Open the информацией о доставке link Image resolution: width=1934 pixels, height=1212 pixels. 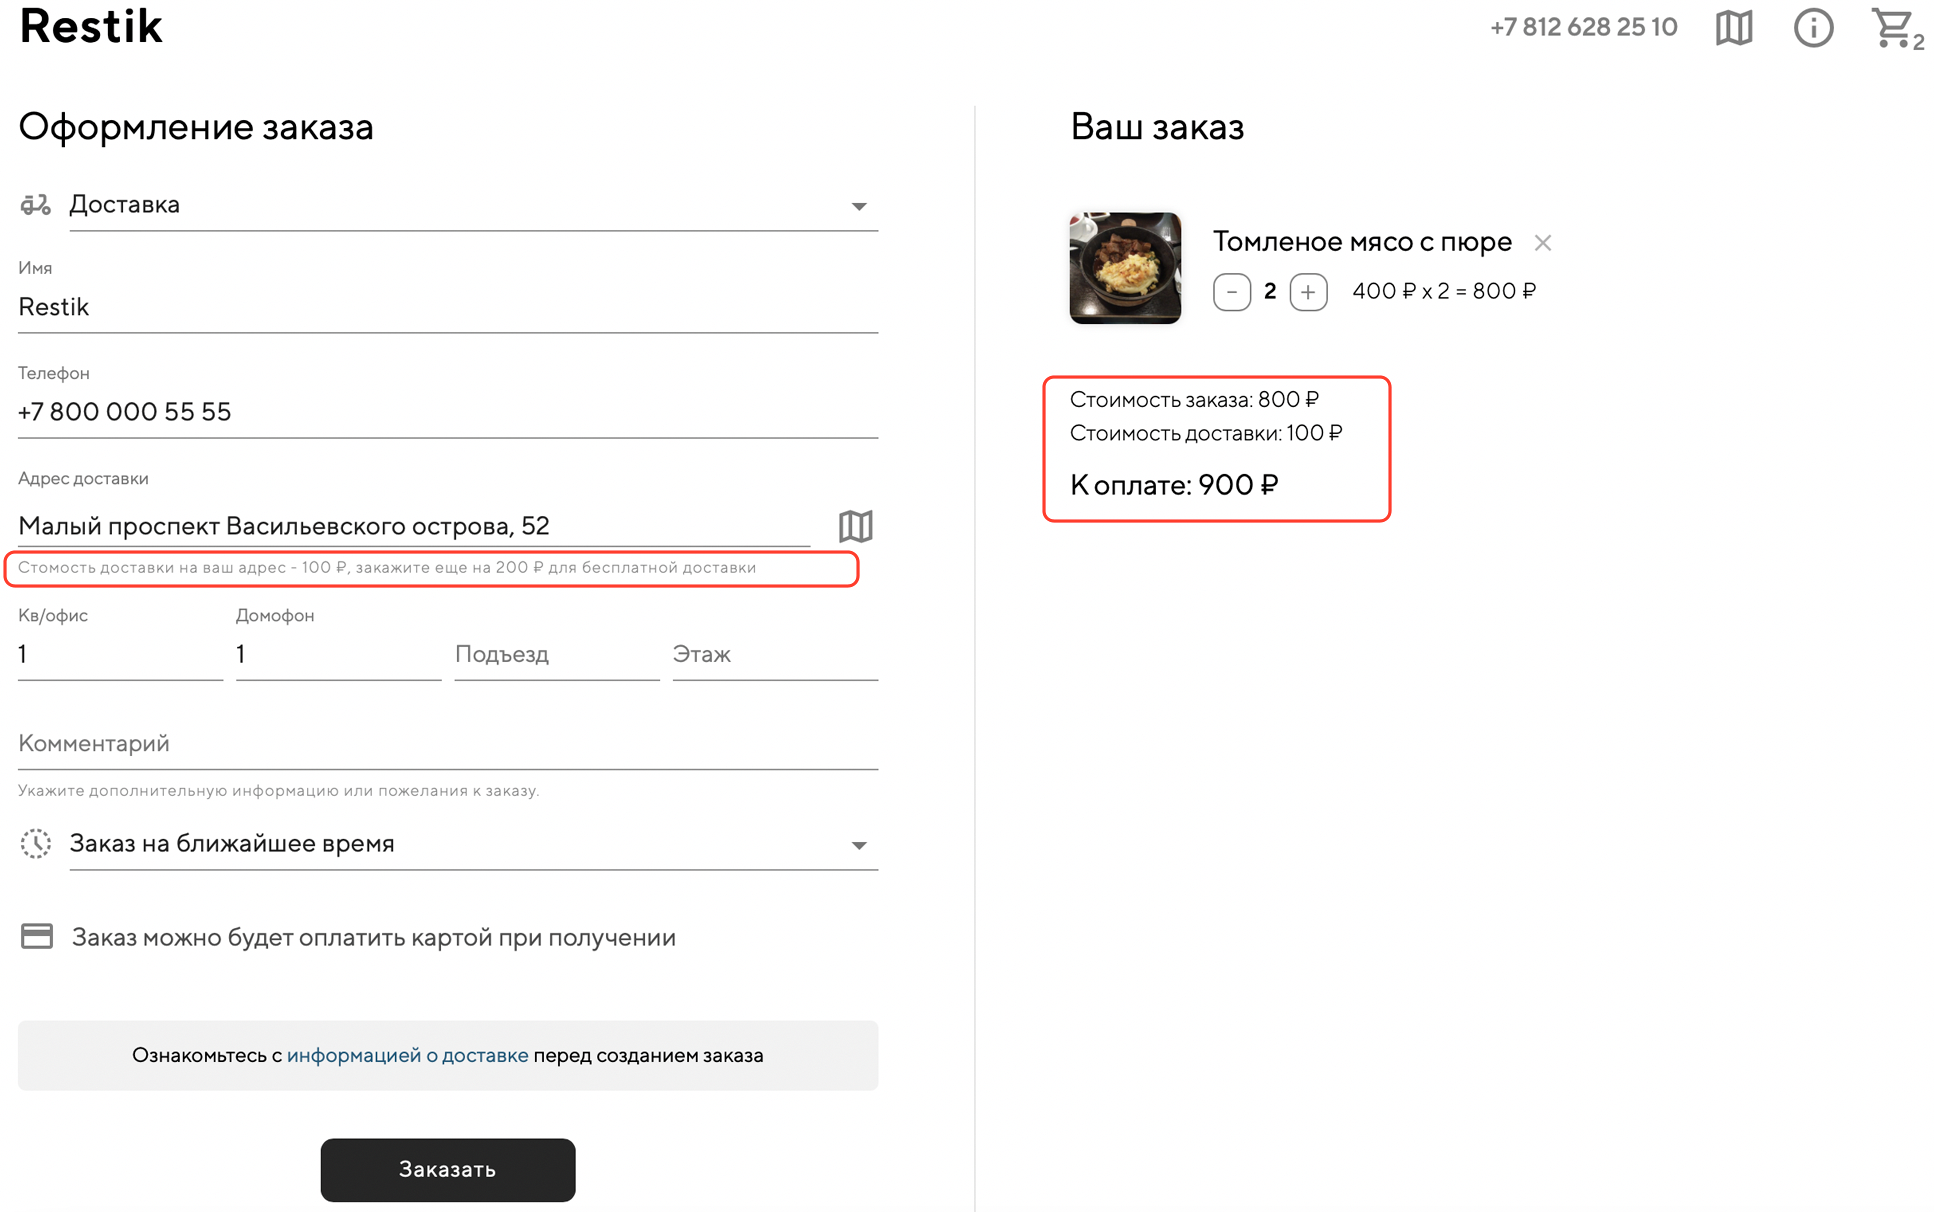(407, 1056)
